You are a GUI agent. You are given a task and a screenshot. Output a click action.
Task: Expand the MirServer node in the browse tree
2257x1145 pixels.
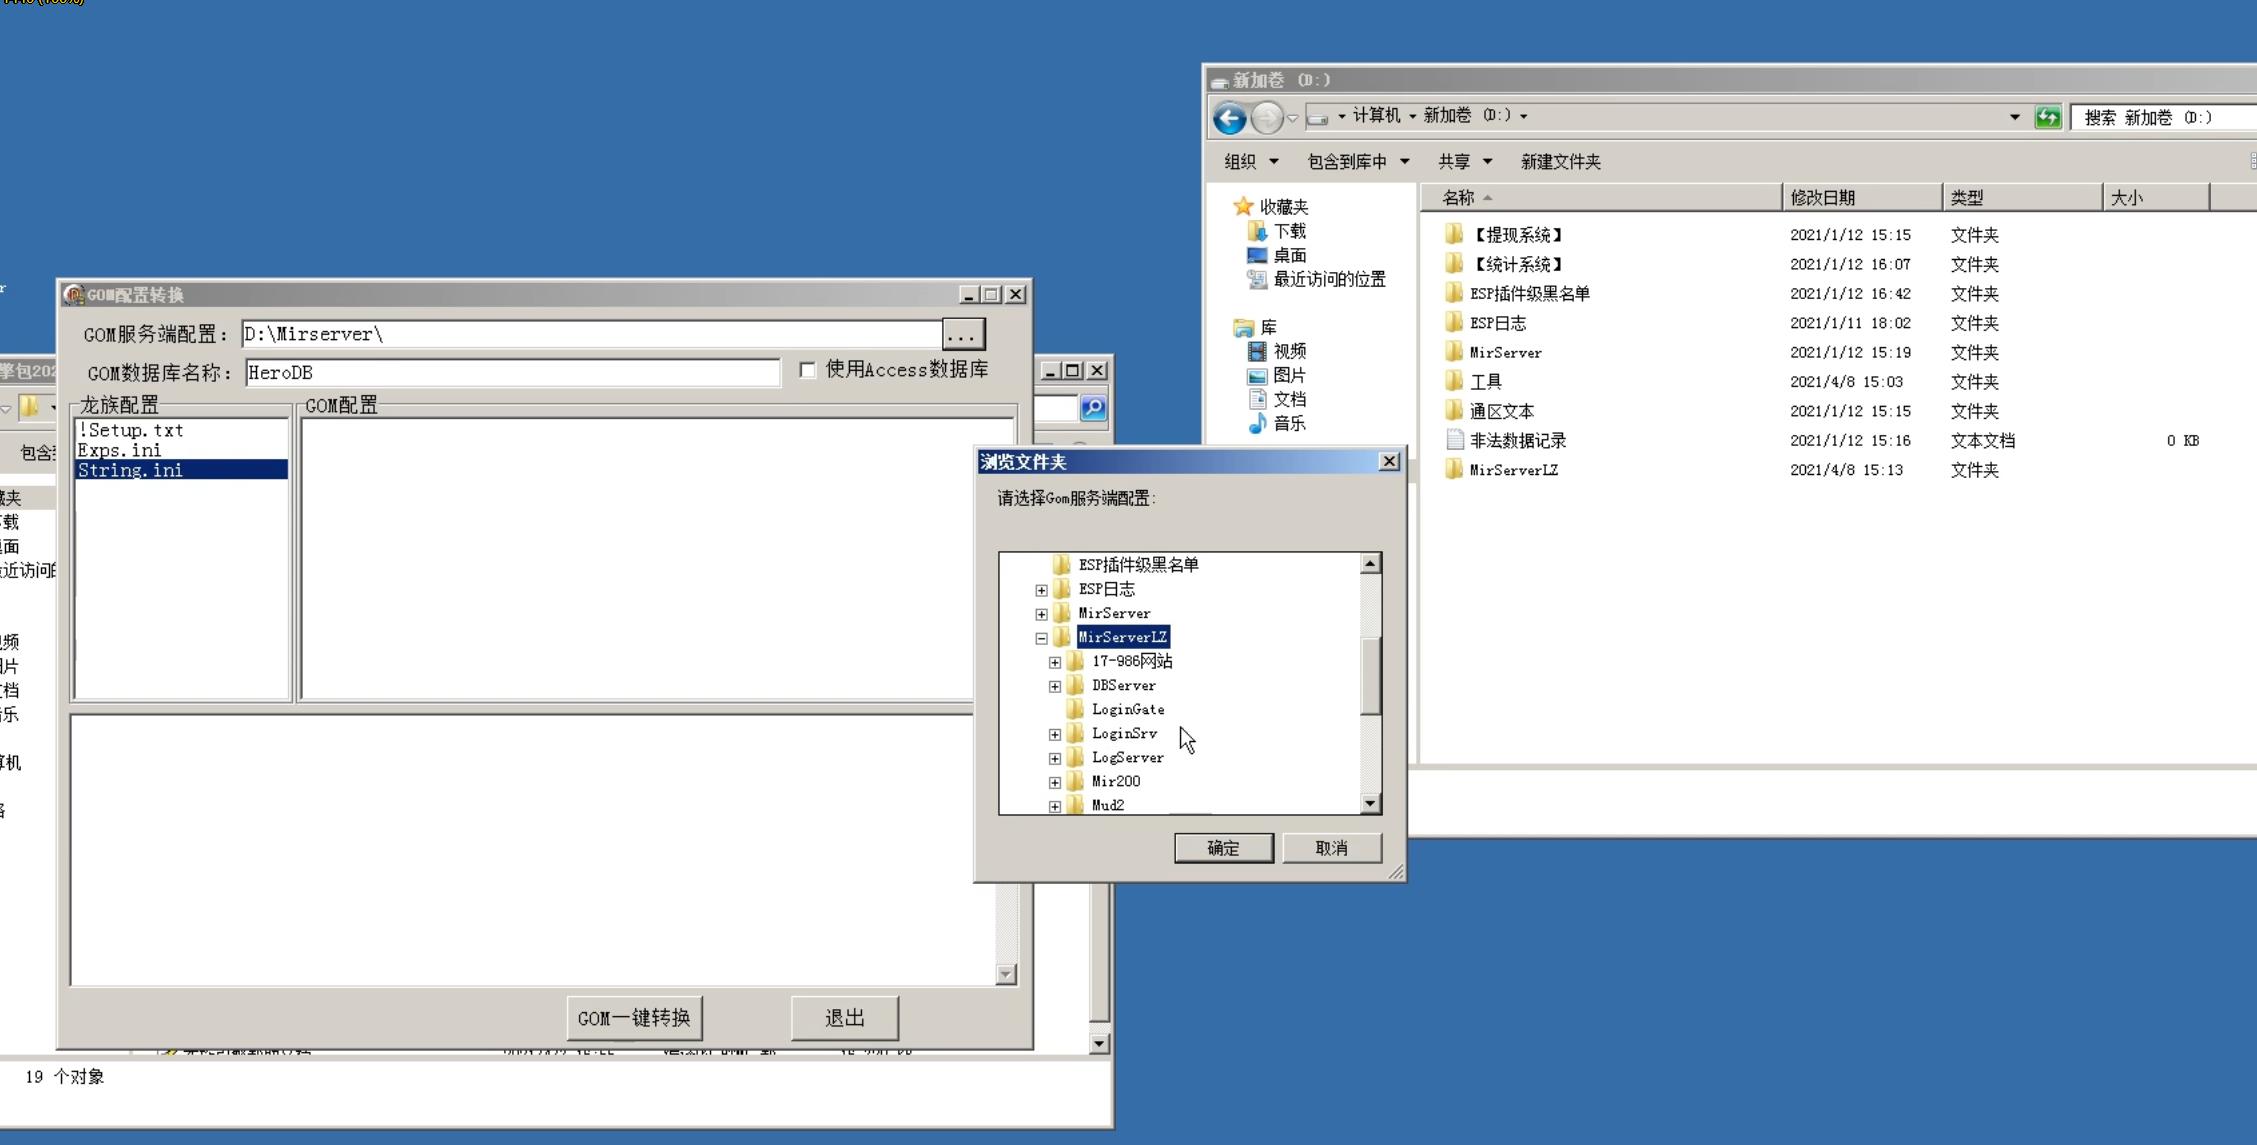(1041, 614)
